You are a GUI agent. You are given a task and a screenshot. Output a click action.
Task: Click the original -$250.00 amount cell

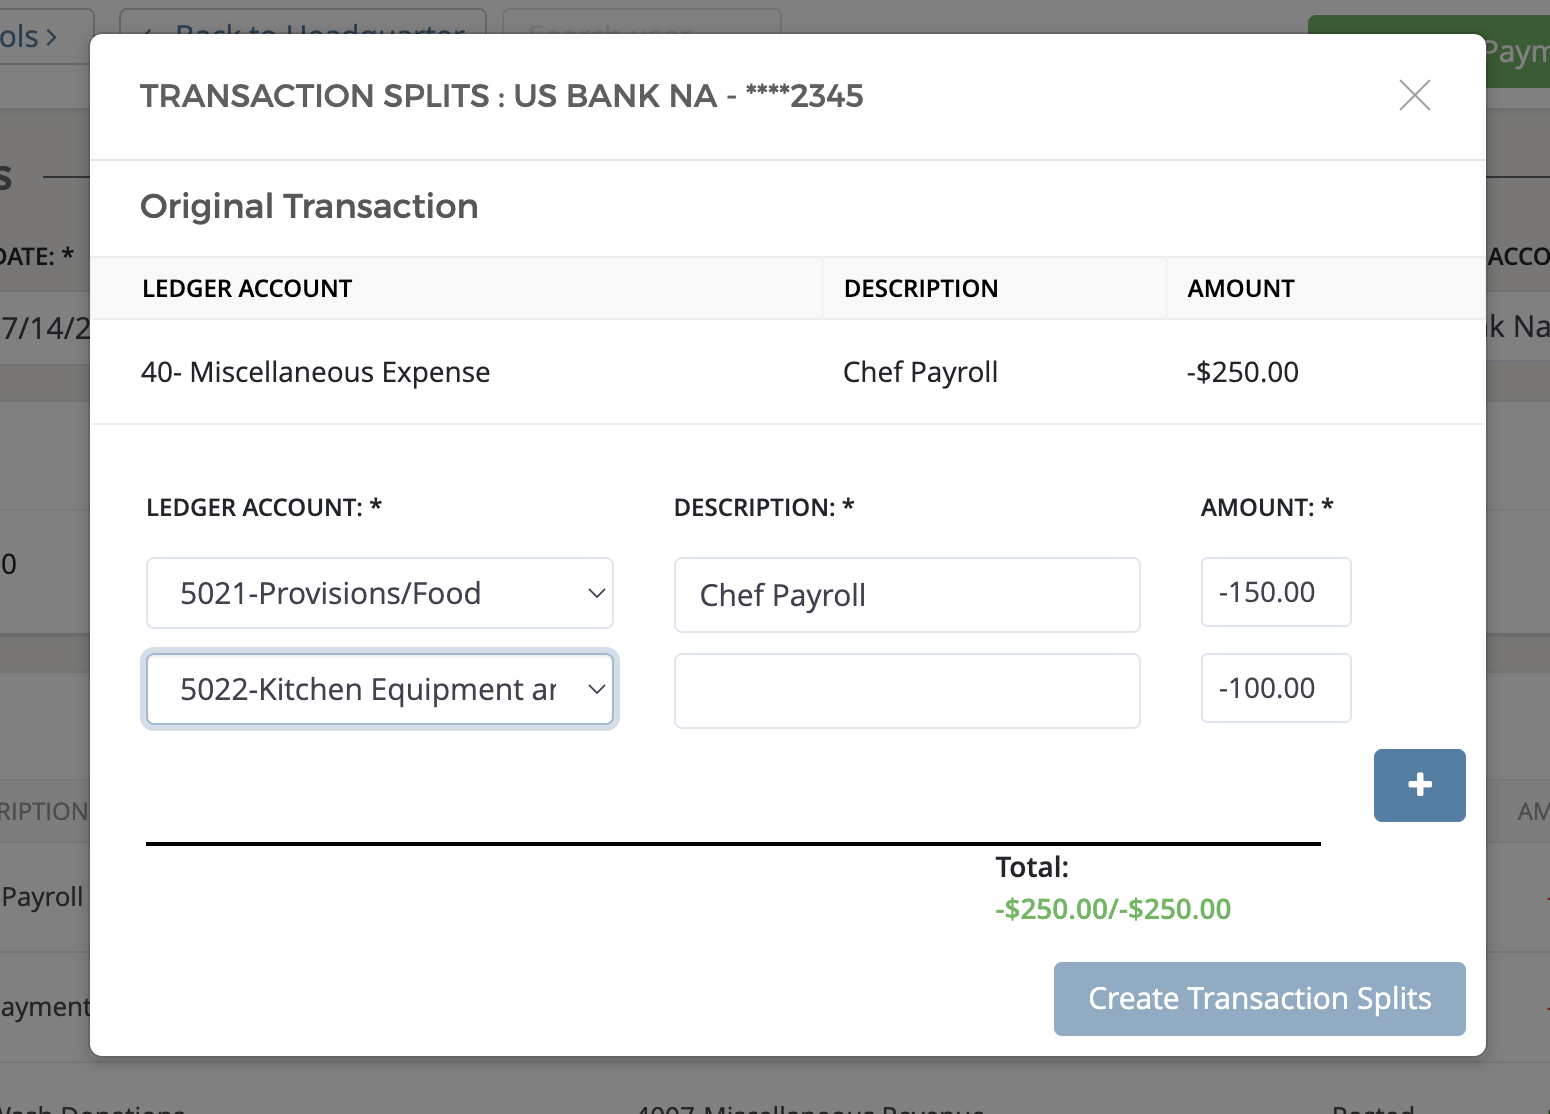(1242, 372)
